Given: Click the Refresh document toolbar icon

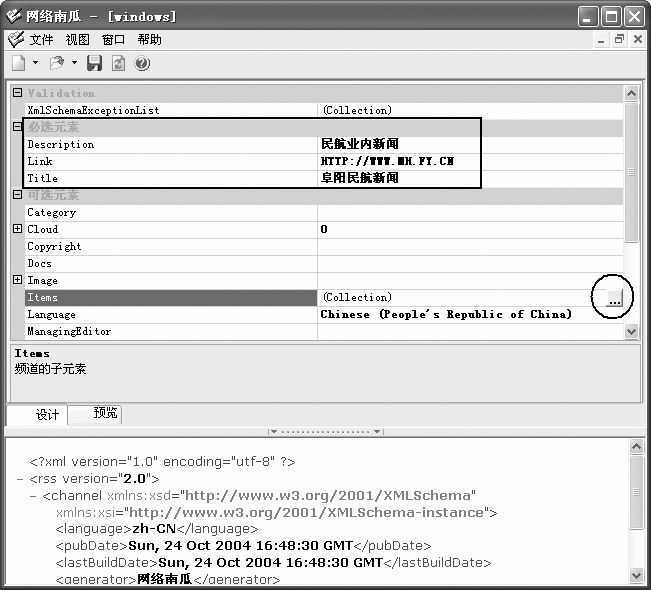Looking at the screenshot, I should click(x=118, y=63).
